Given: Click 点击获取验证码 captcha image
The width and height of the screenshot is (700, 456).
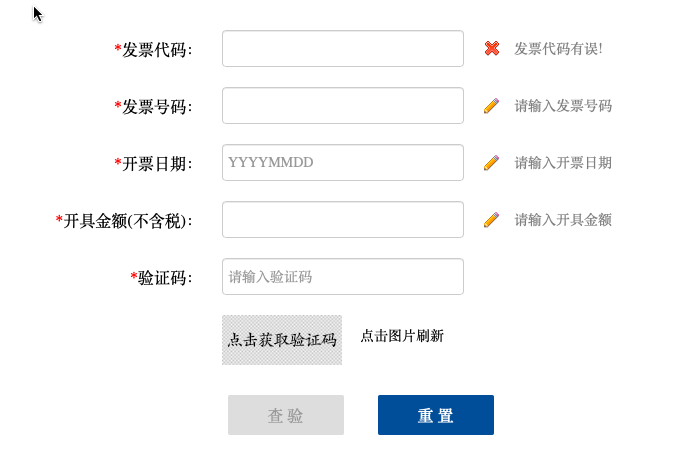Looking at the screenshot, I should pyautogui.click(x=282, y=340).
